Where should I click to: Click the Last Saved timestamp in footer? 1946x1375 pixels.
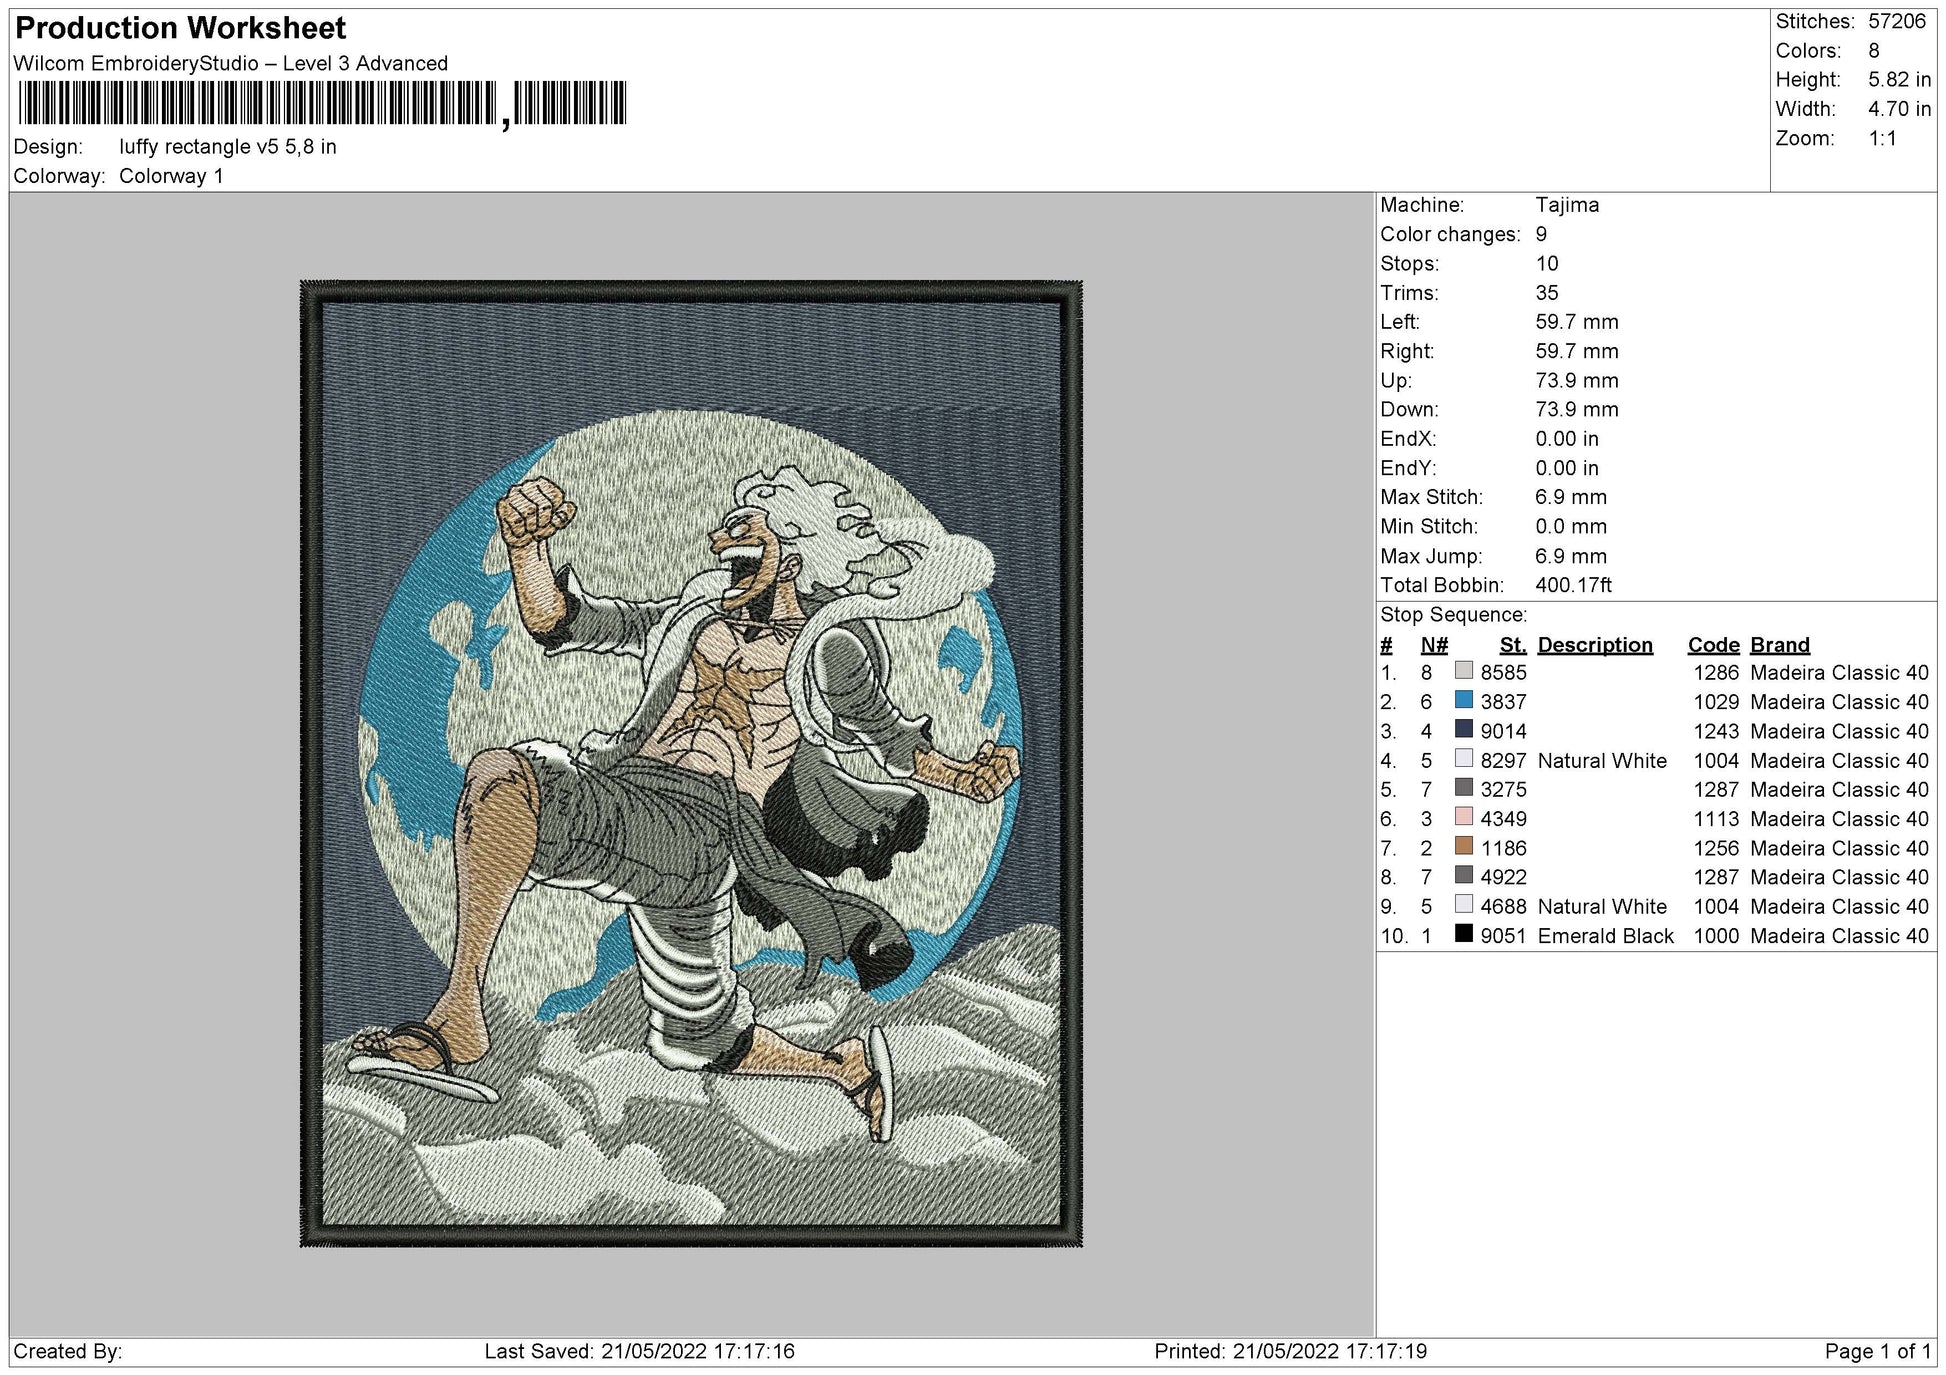point(640,1351)
